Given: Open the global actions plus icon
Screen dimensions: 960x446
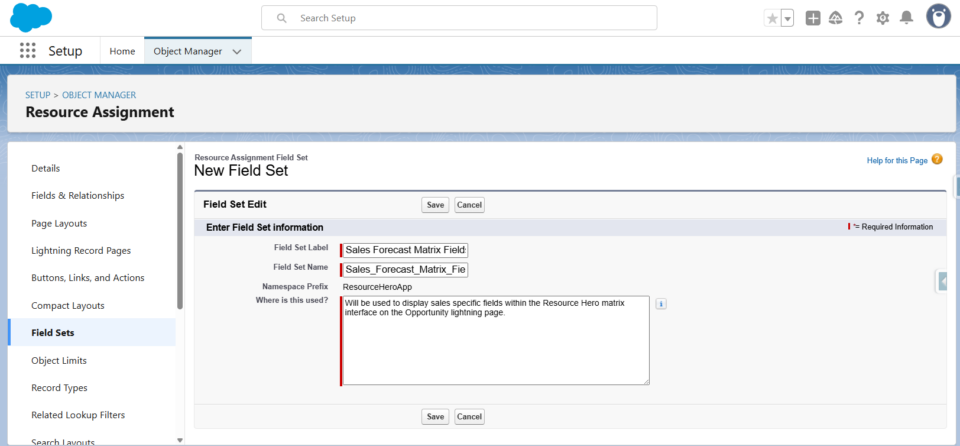Looking at the screenshot, I should 813,18.
